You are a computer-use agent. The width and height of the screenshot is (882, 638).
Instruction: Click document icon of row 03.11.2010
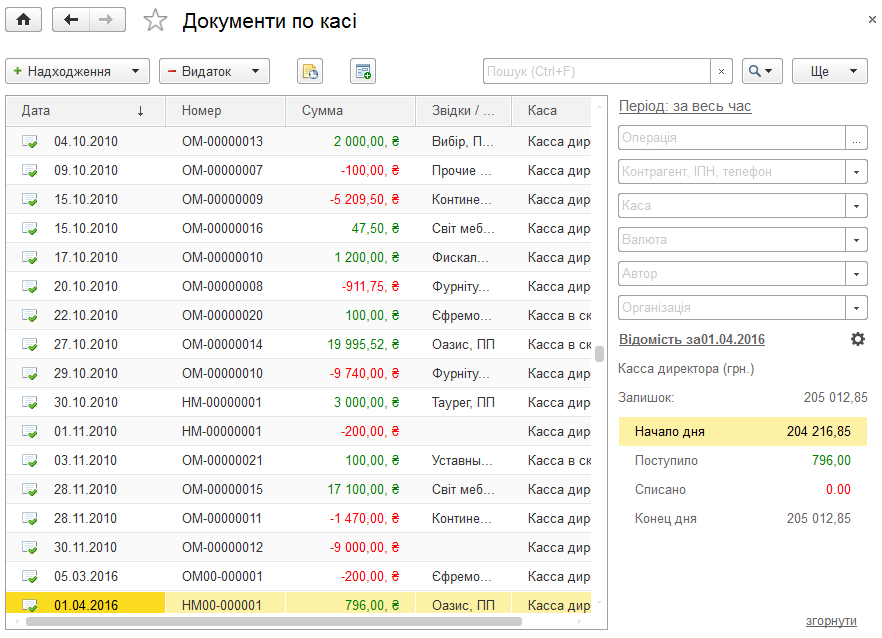pyautogui.click(x=30, y=460)
